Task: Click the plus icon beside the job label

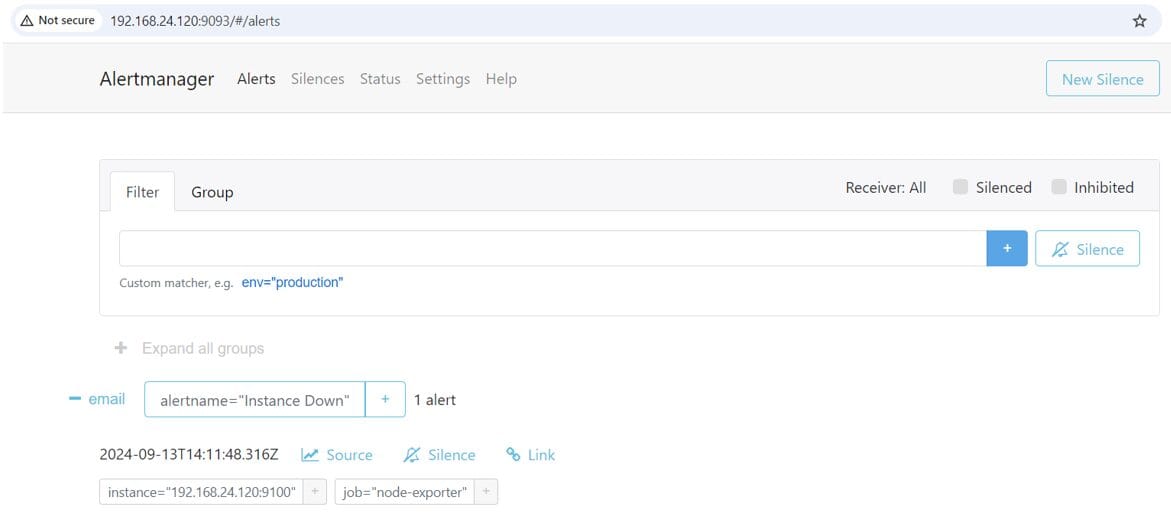Action: 486,492
